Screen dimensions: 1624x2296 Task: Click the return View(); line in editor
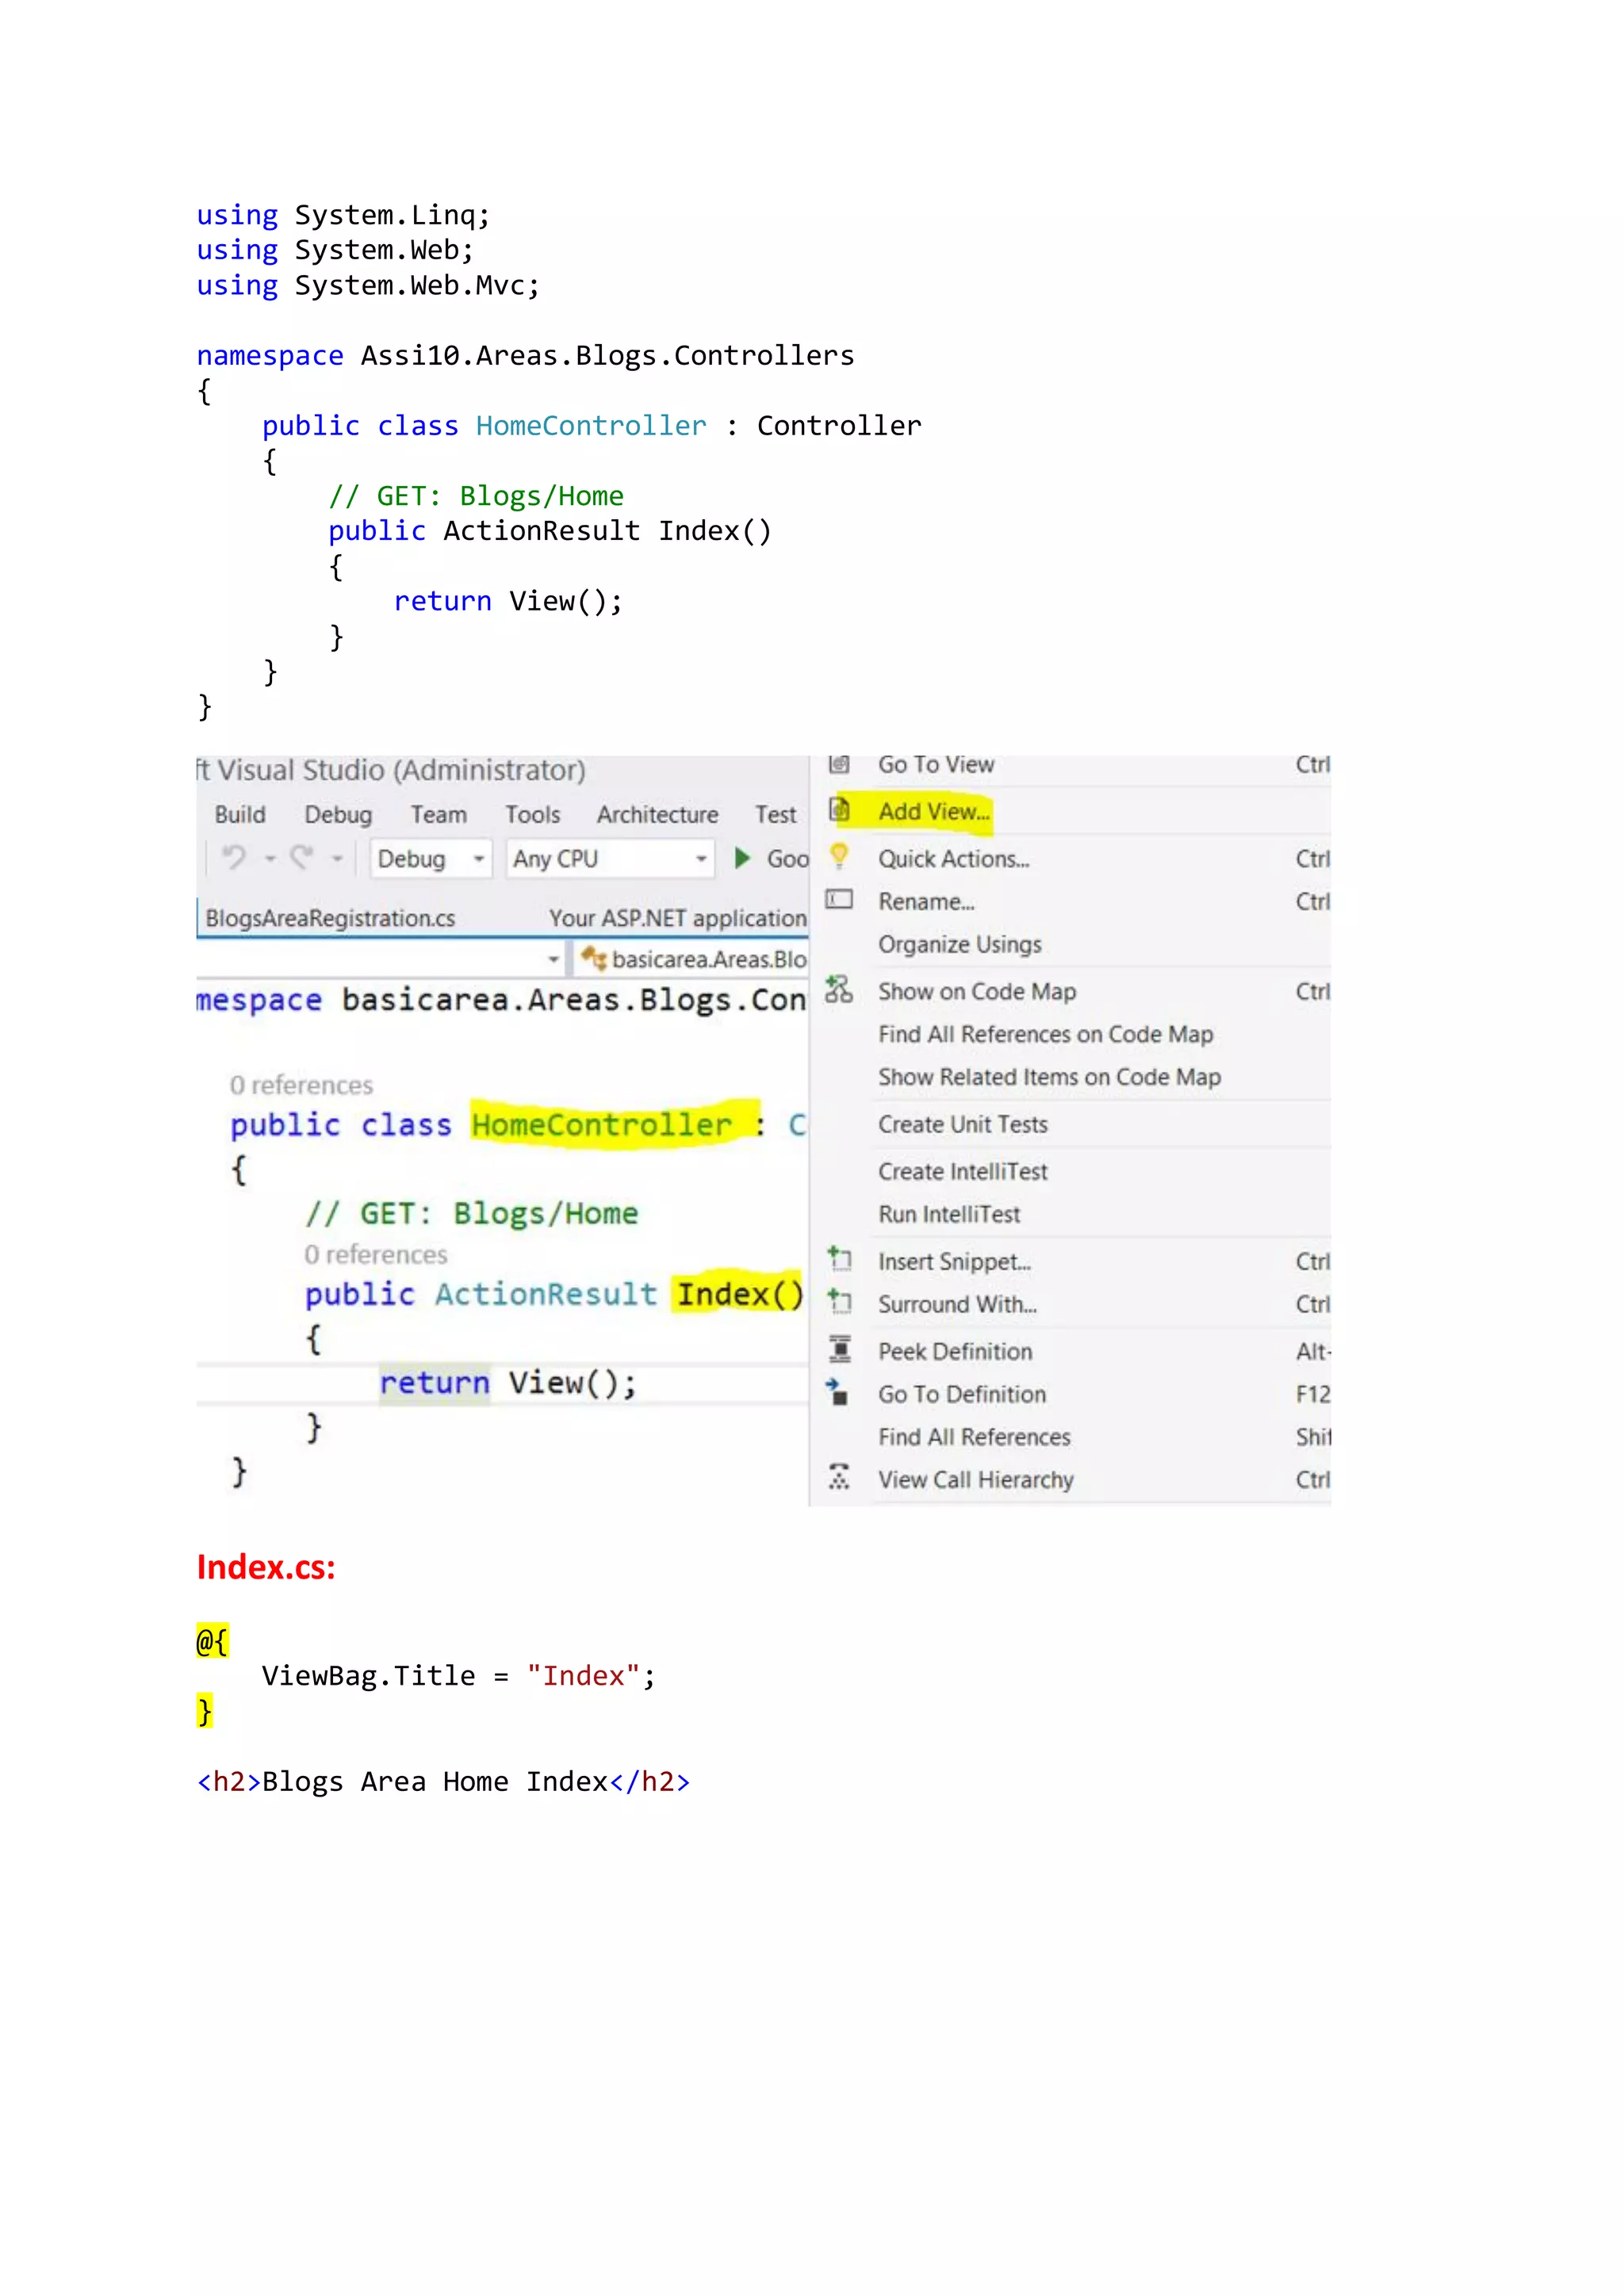[x=508, y=1383]
